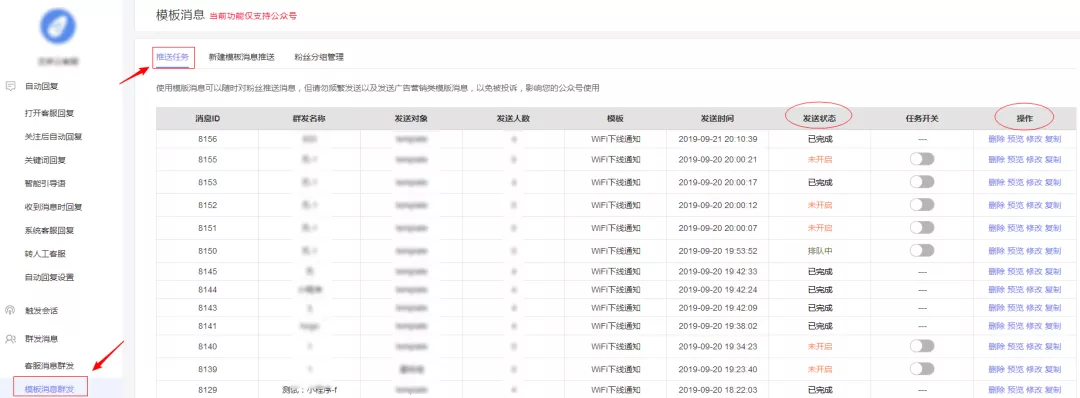This screenshot has width=1080, height=398.
Task: Click 预览 for message 8150
Action: (x=1015, y=250)
